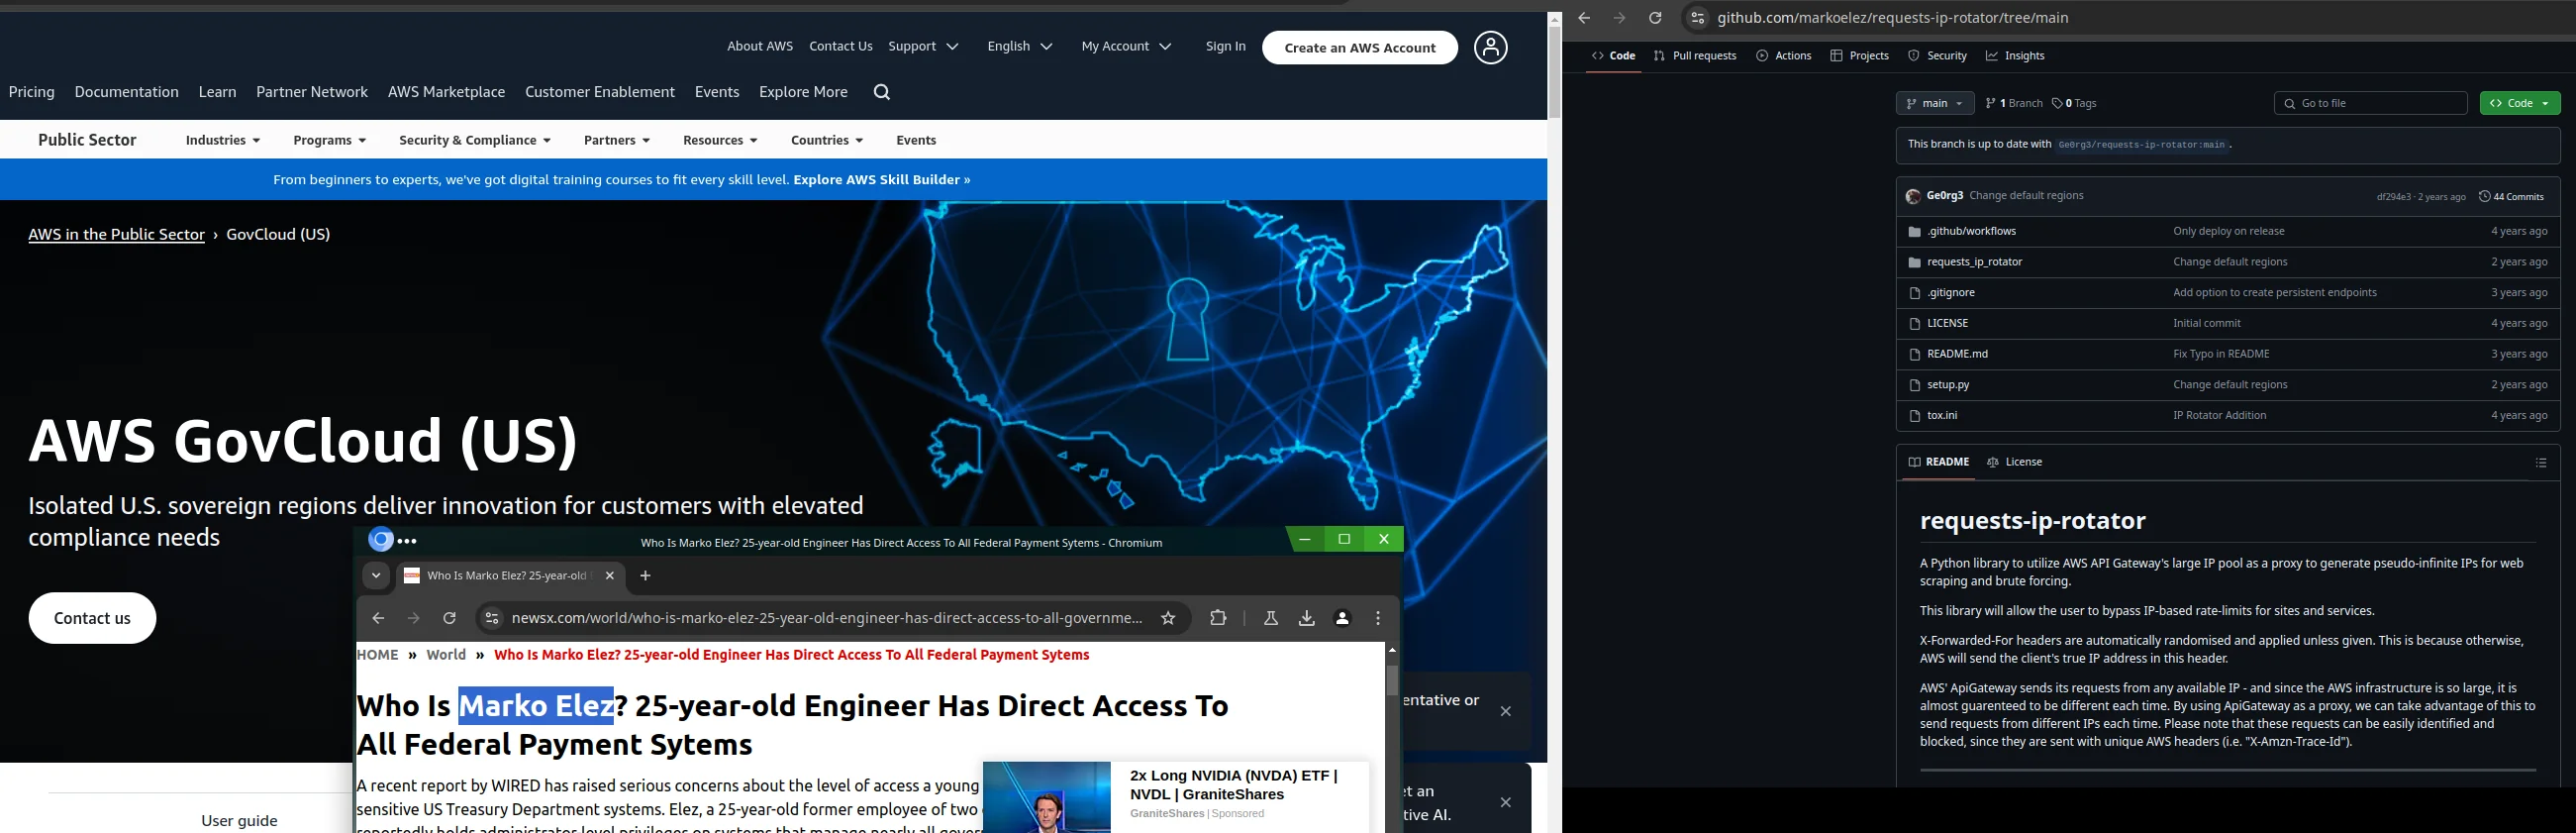Bookmark the newsx page with the star icon
The image size is (2576, 833).
point(1168,618)
